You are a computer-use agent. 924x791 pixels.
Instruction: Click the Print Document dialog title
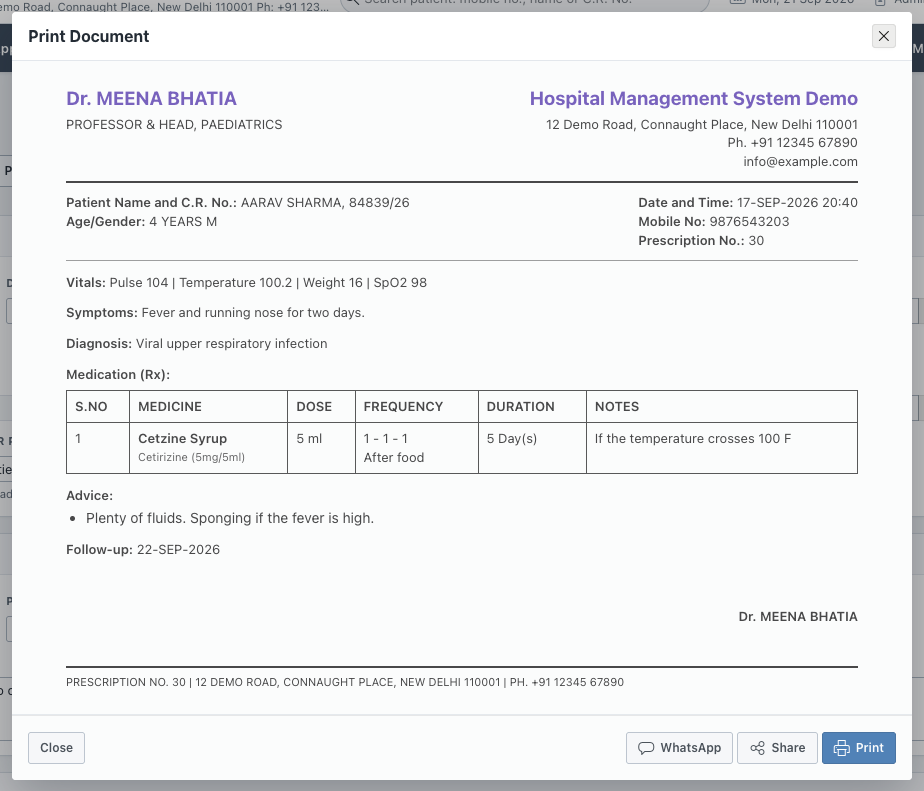coord(89,36)
